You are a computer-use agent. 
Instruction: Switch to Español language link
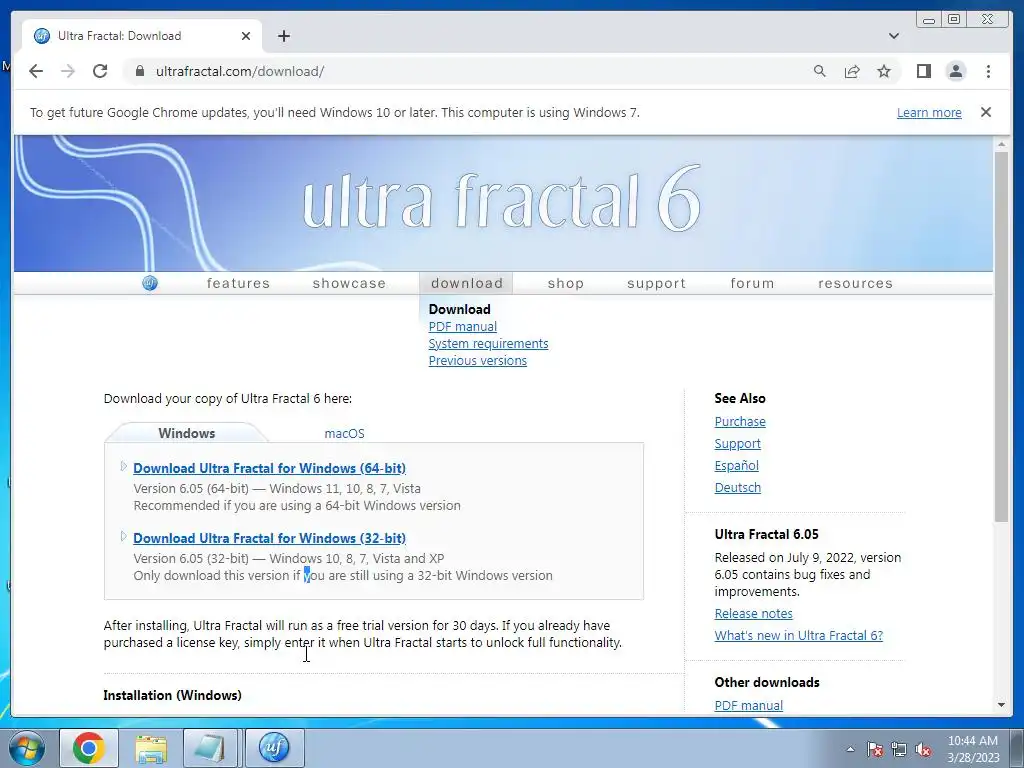point(736,466)
